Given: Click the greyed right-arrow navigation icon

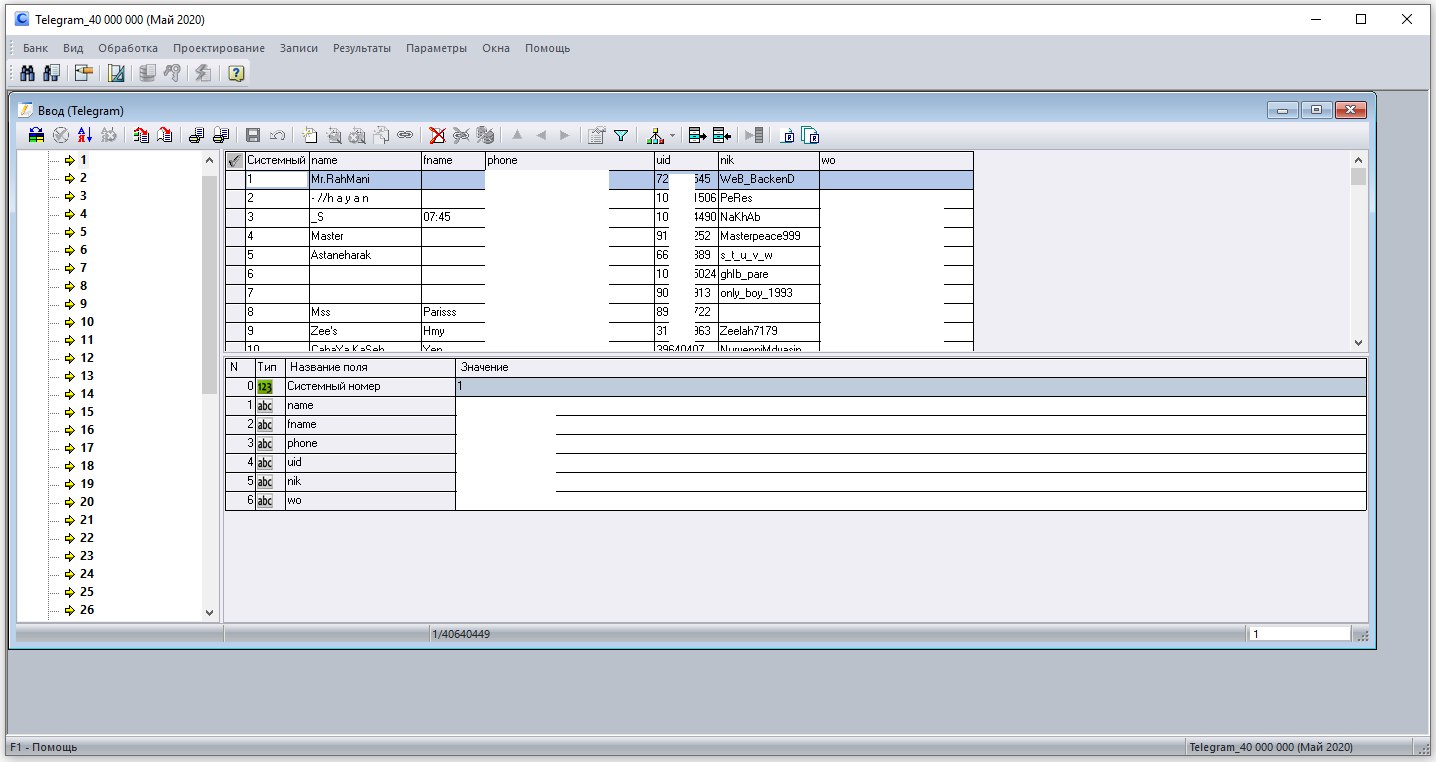Looking at the screenshot, I should (x=565, y=135).
